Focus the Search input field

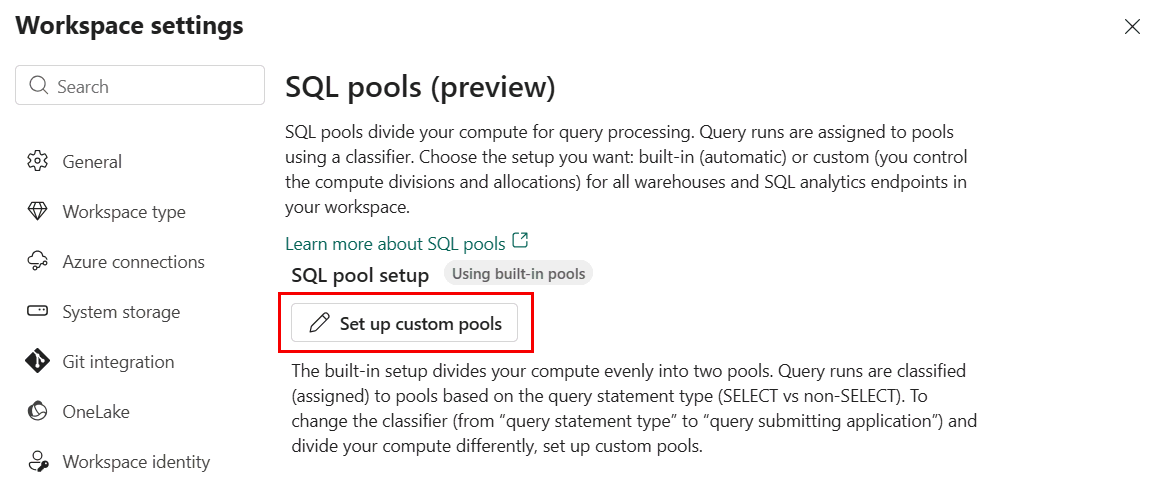(140, 86)
